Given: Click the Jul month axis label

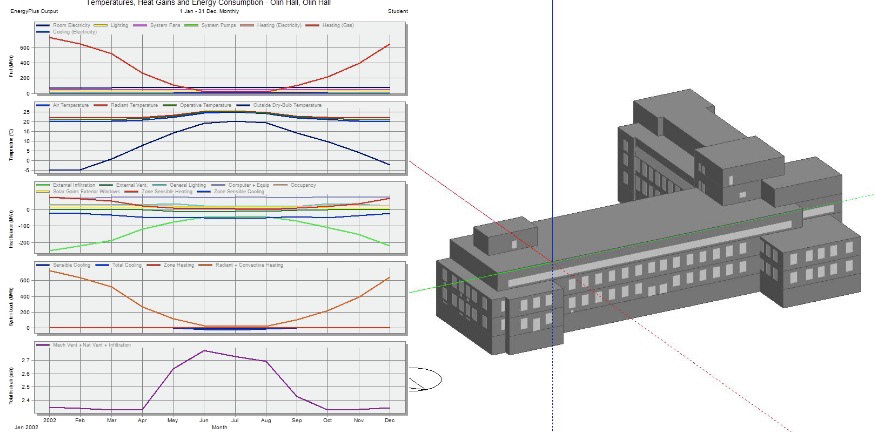Looking at the screenshot, I should point(235,420).
